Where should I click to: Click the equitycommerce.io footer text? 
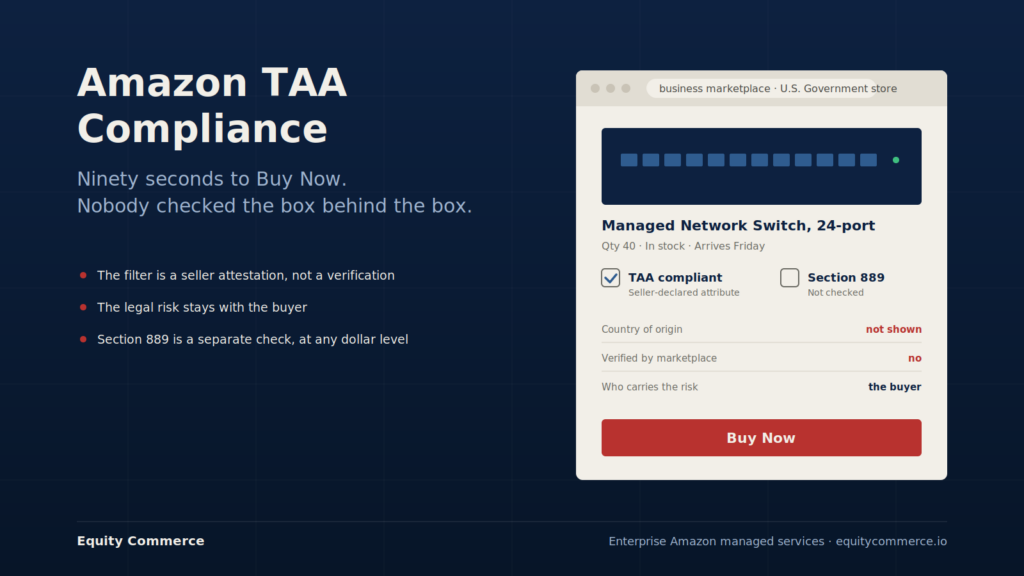[891, 541]
